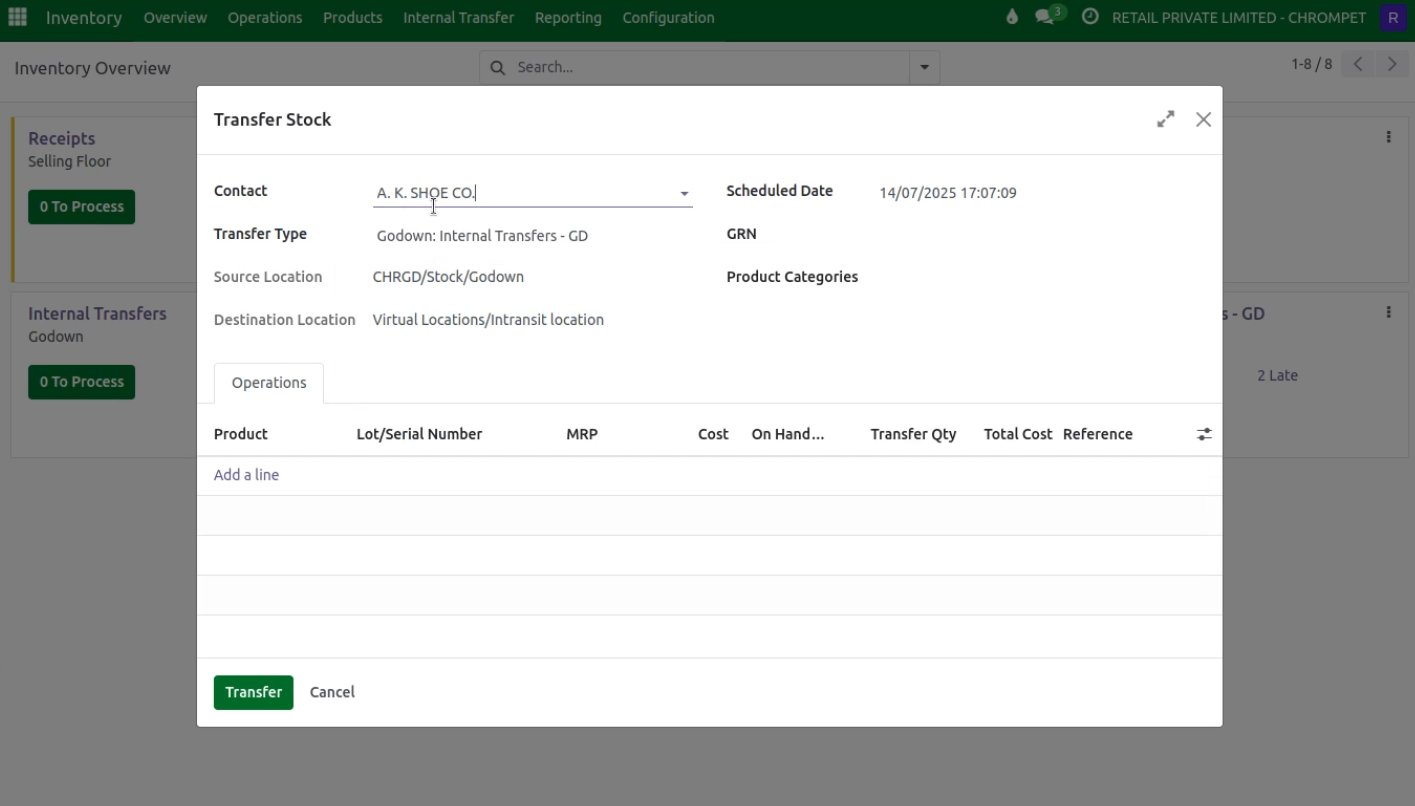1415x806 pixels.
Task: Open the Transfer Type field
Action: coord(482,235)
